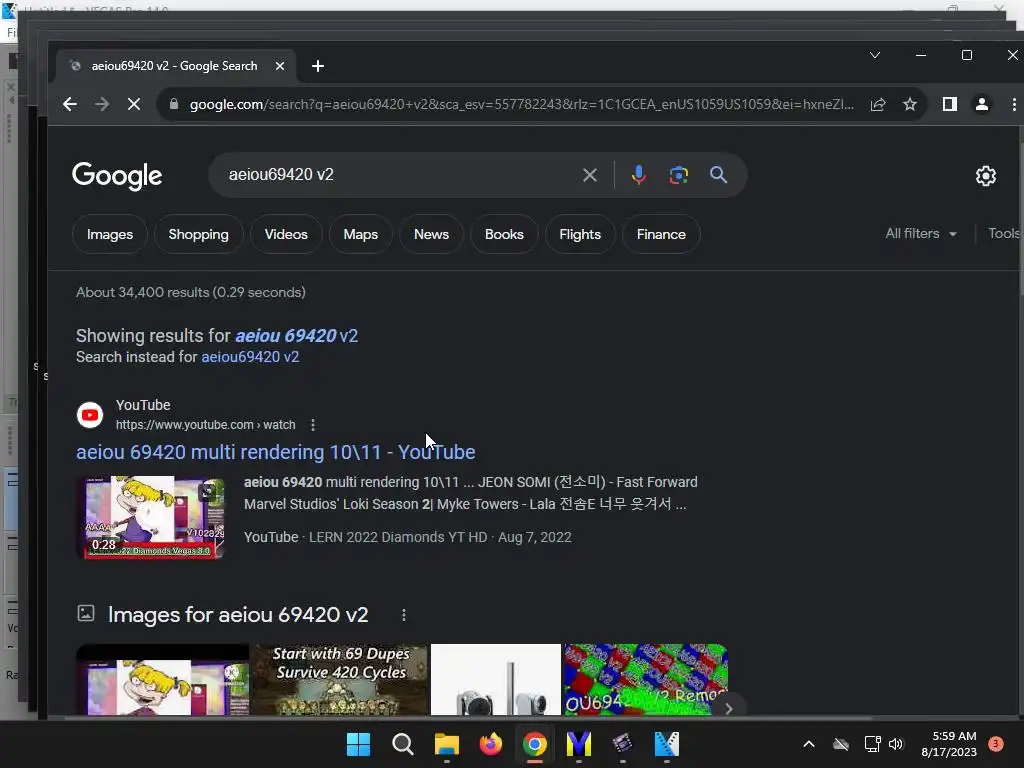The image size is (1024, 768).
Task: Open the Chrome profile menu
Action: (981, 104)
